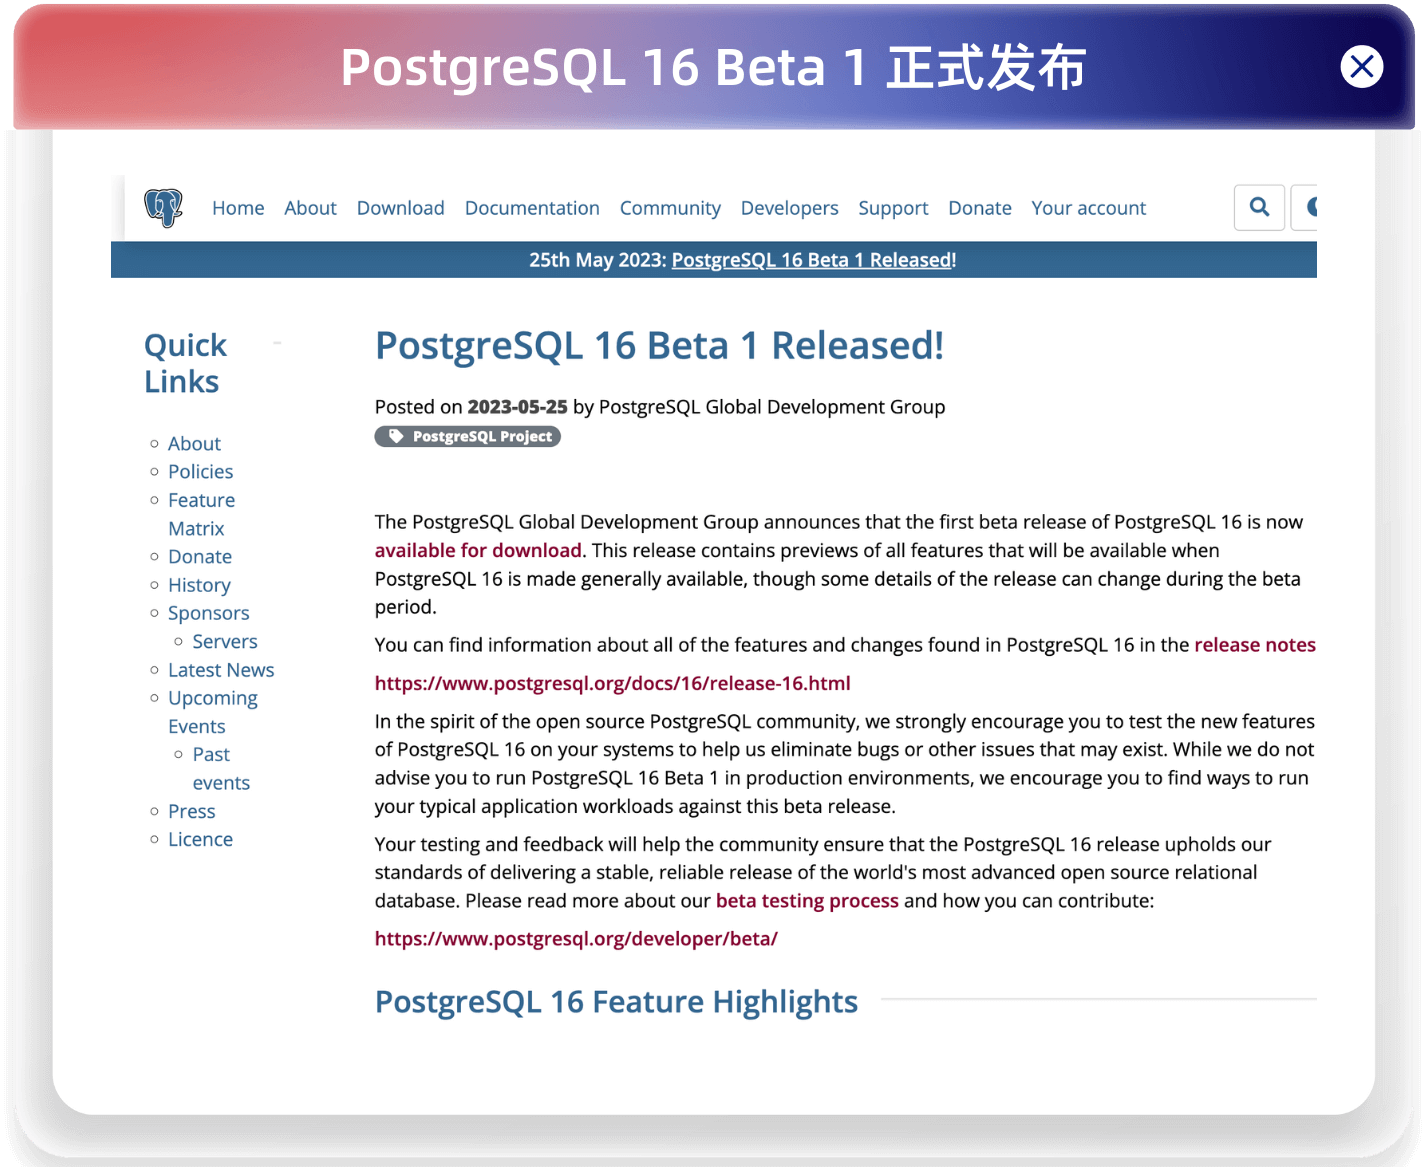This screenshot has width=1425, height=1167.
Task: Open Policies in Quick Links
Action: [x=200, y=471]
